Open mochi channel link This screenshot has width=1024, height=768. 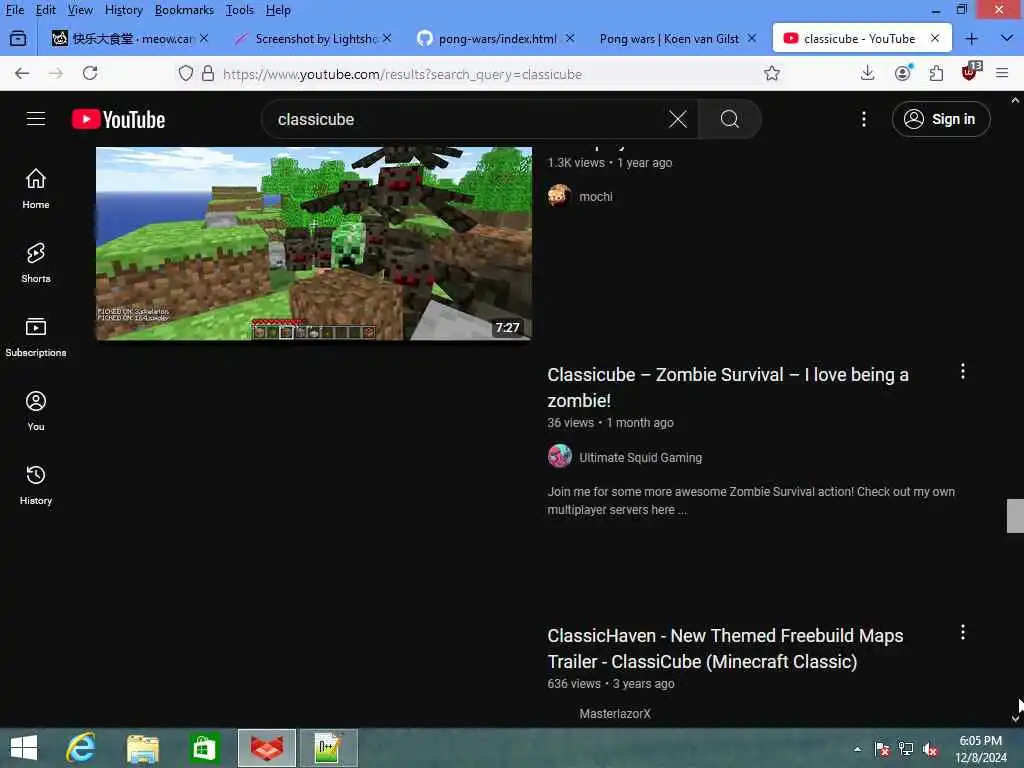[x=596, y=197]
